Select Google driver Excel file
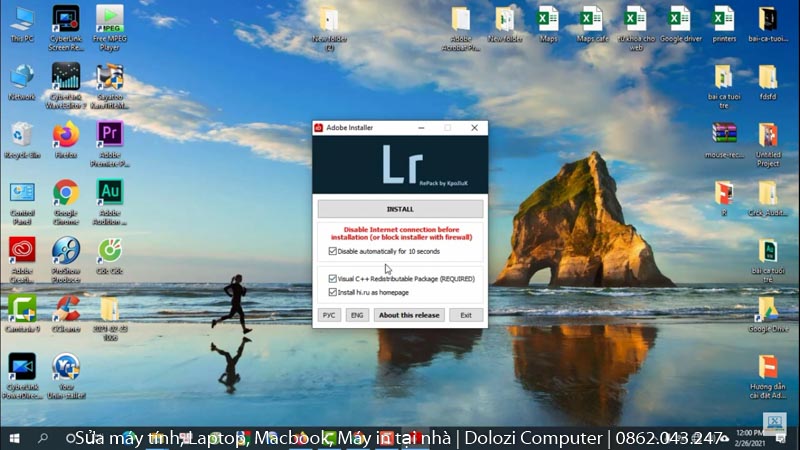 tap(681, 24)
